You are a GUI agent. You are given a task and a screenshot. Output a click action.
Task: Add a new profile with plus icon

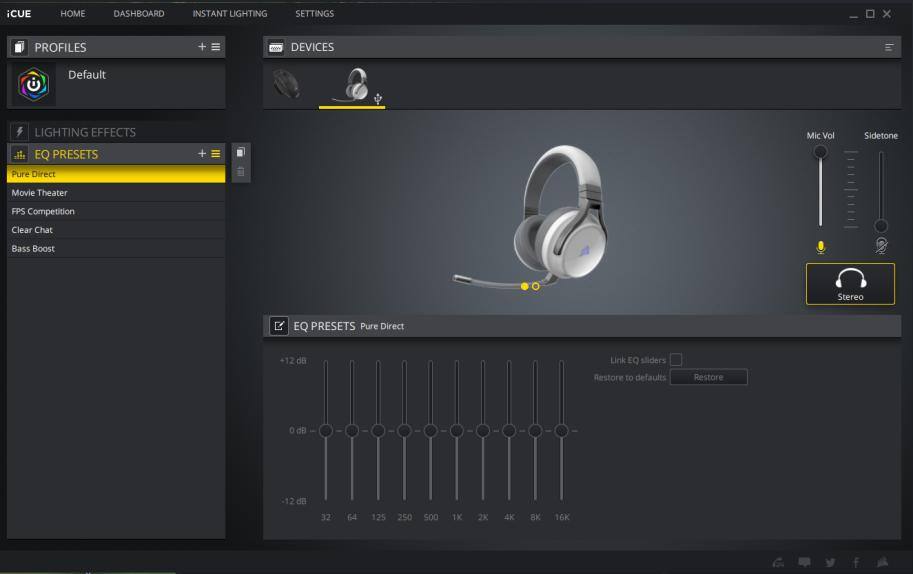click(202, 47)
